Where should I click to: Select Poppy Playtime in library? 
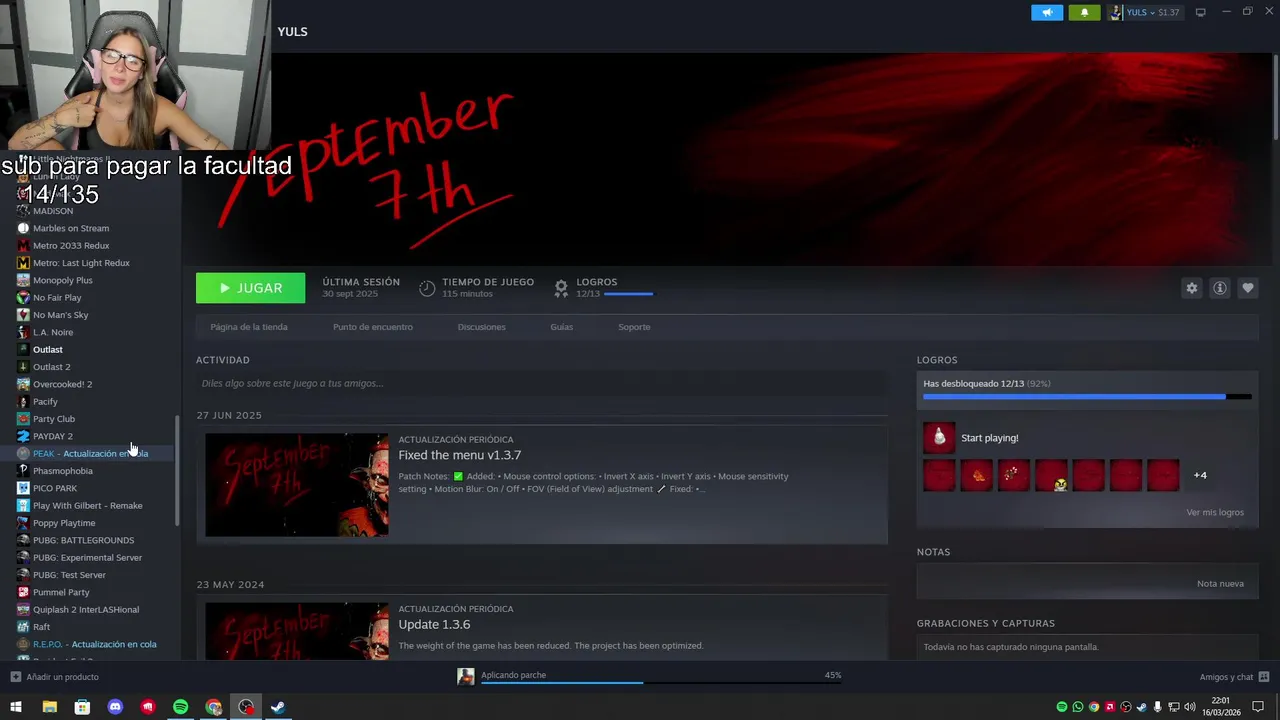pyautogui.click(x=64, y=523)
